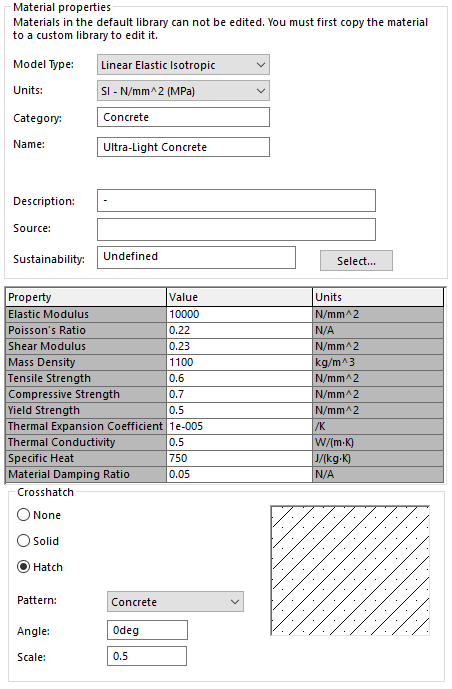Click the Elastic Modulus value cell
This screenshot has height=689, width=452.
[x=239, y=314]
